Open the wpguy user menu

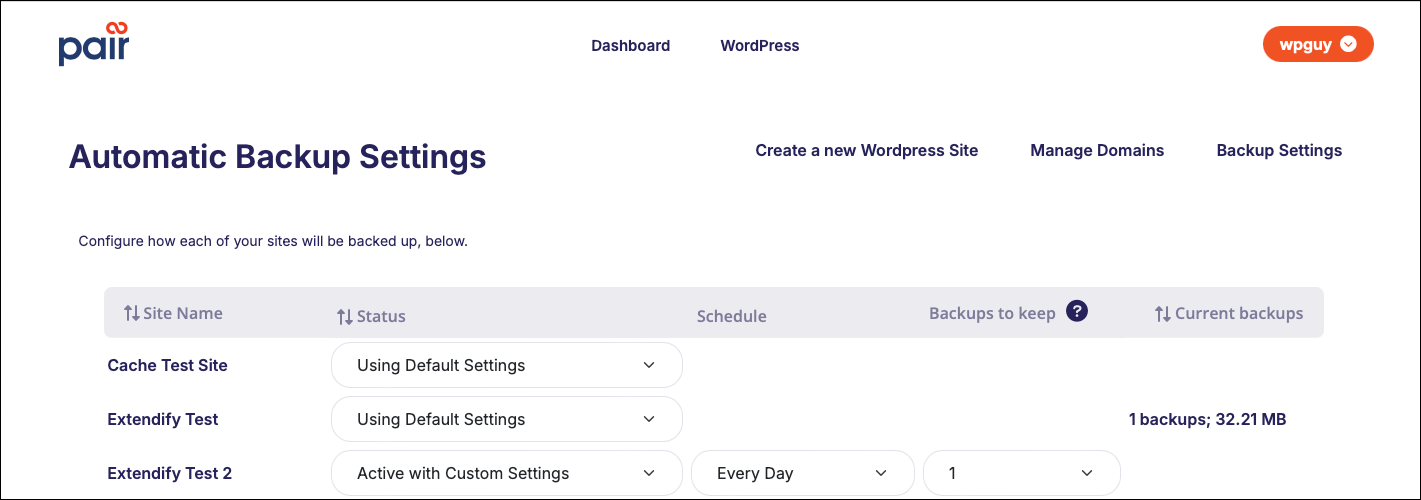pos(1318,44)
